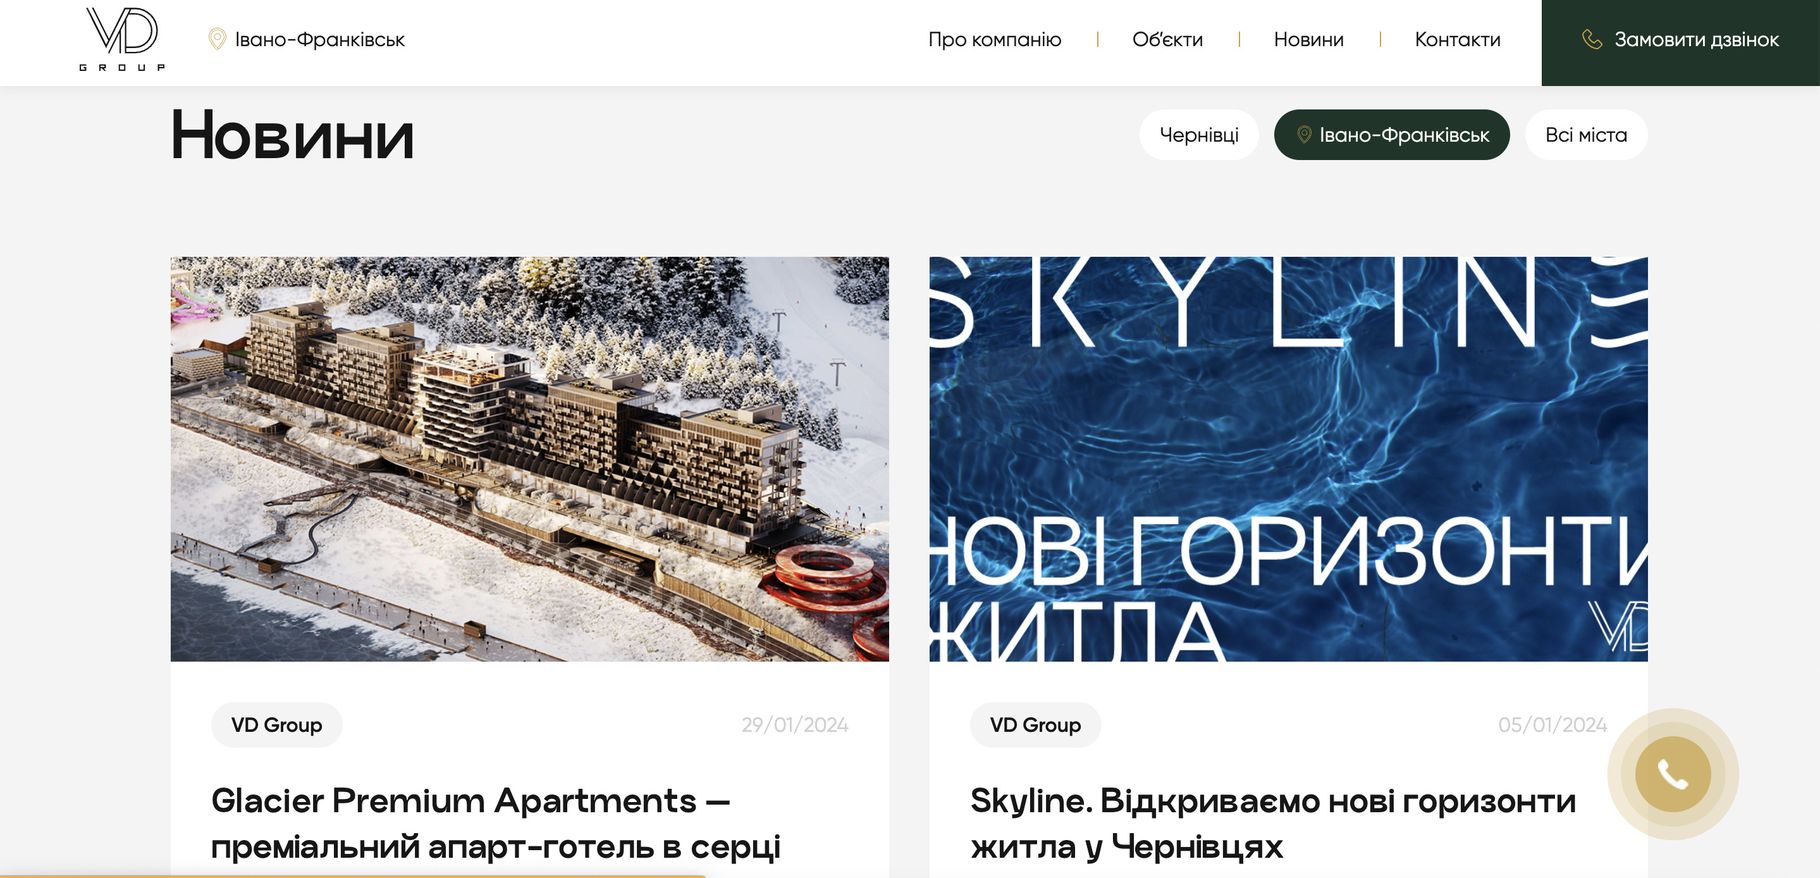Image resolution: width=1820 pixels, height=878 pixels.
Task: Select the Івано-Франківськ news filter
Action: pos(1392,134)
